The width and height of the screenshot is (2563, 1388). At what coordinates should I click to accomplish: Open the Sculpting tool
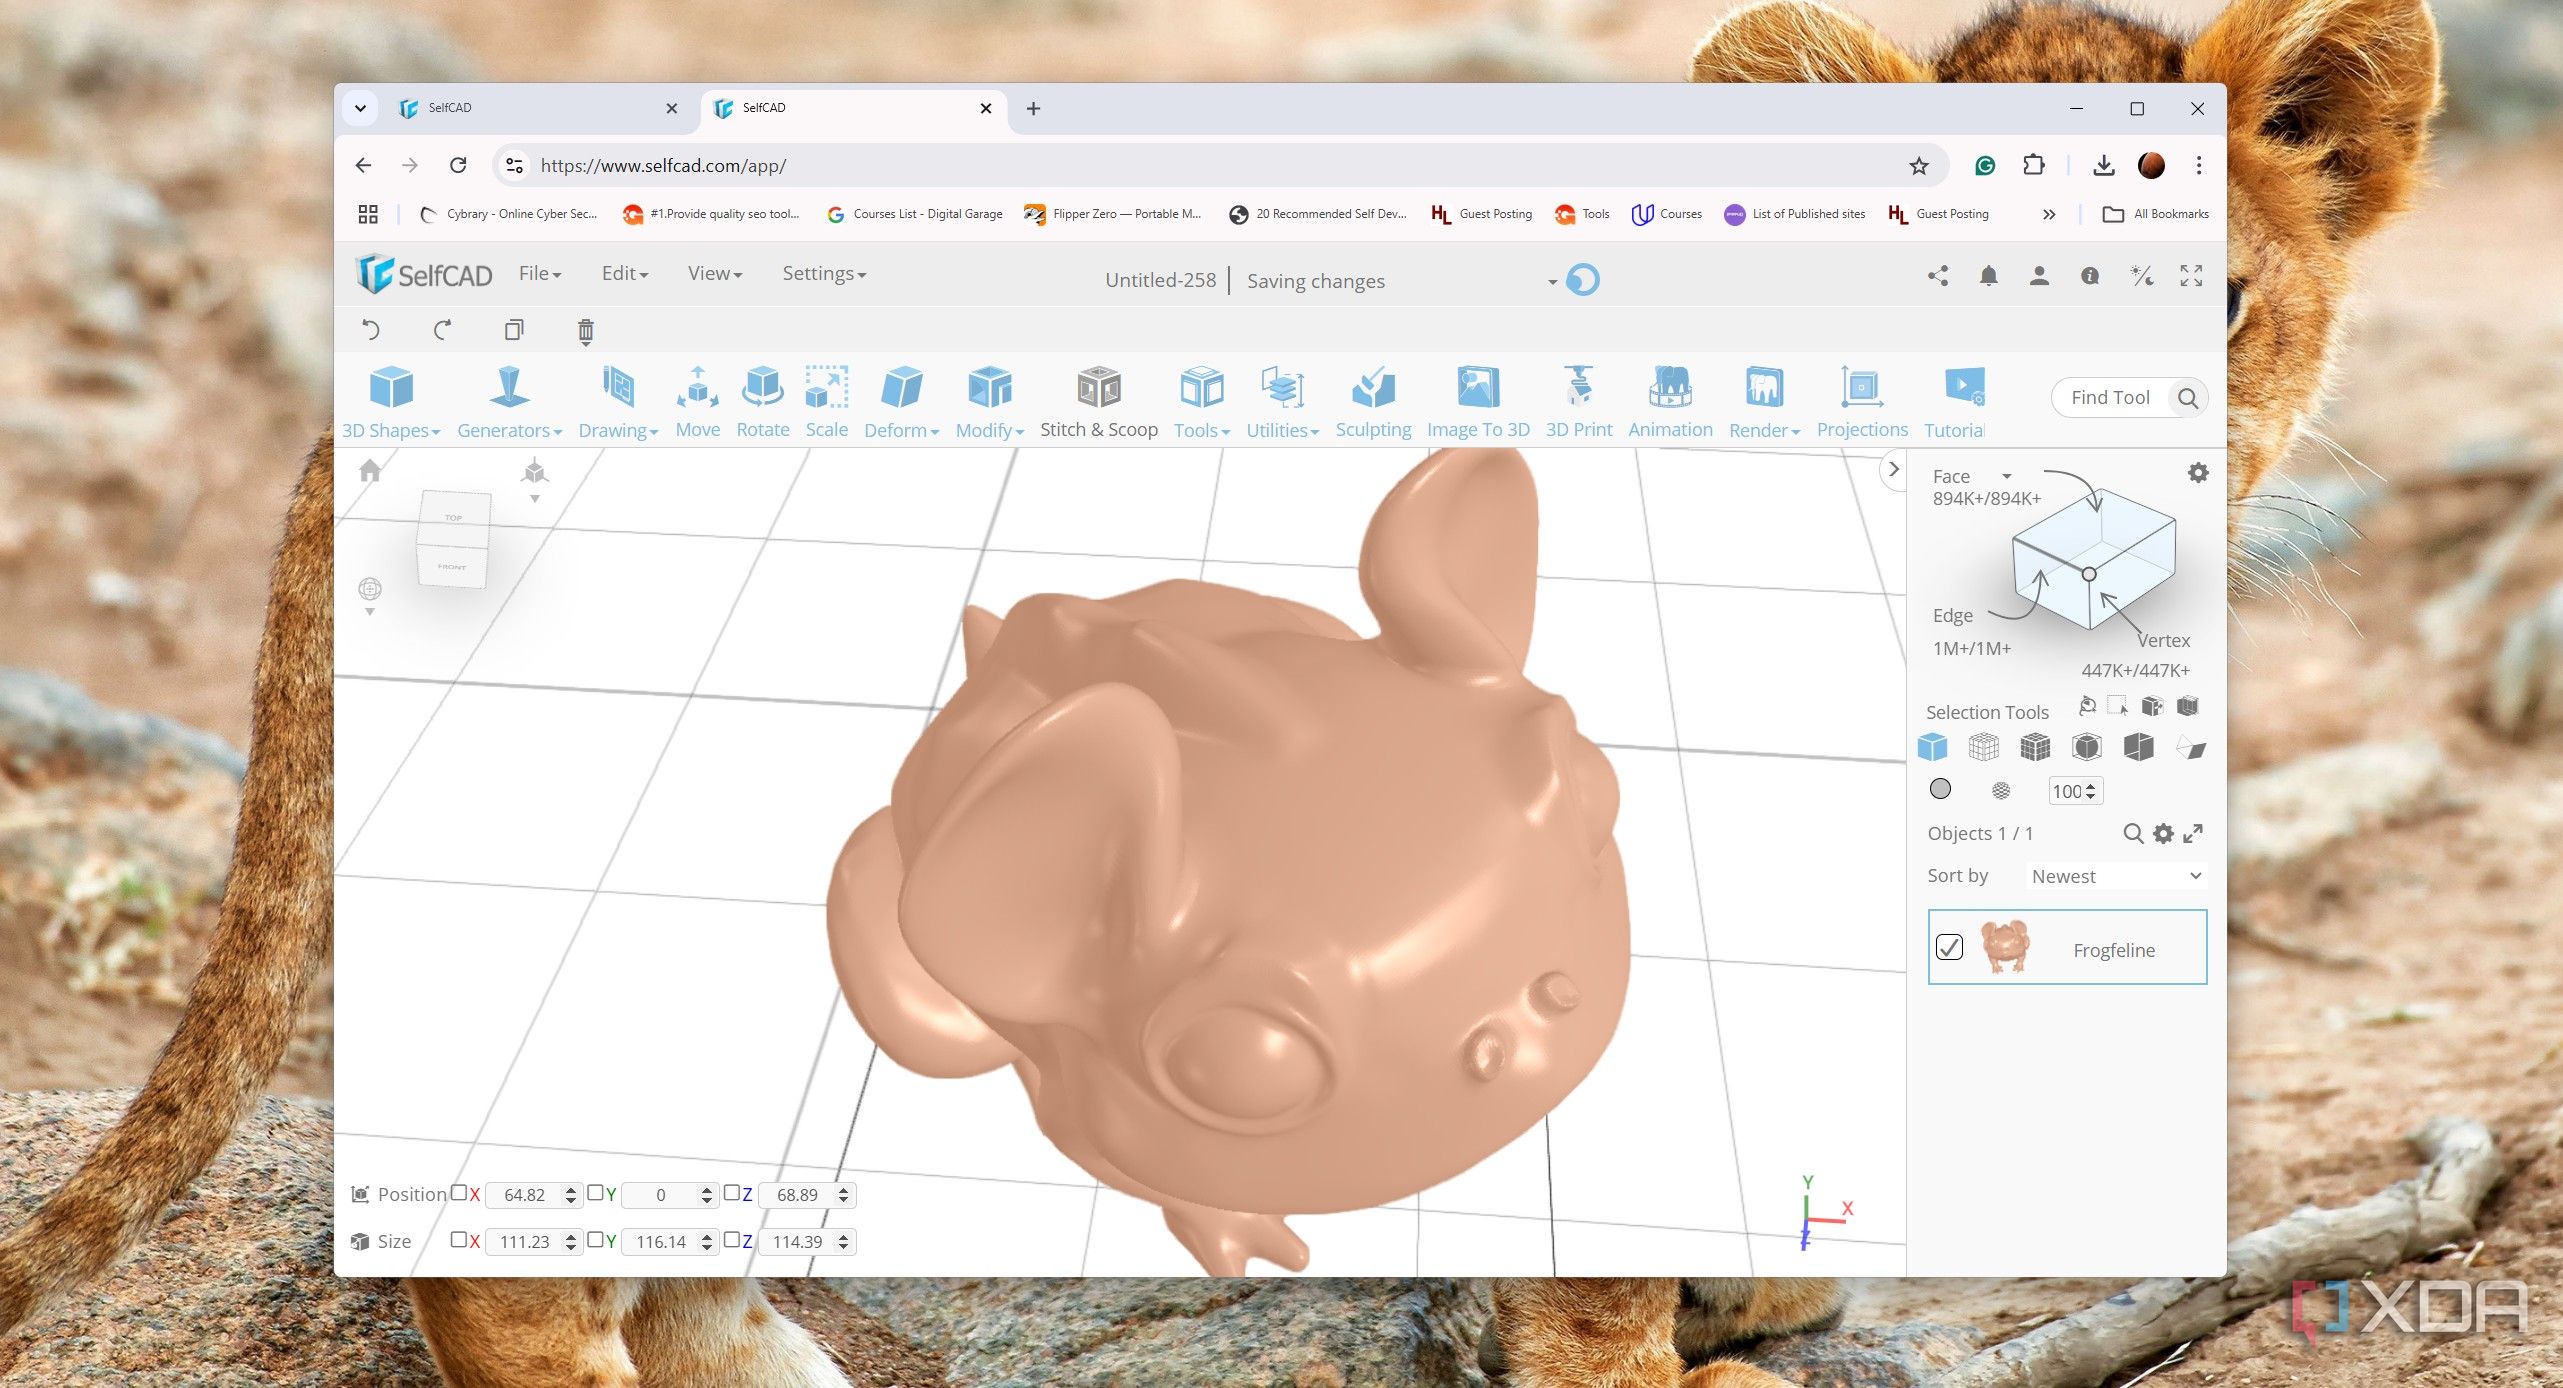pyautogui.click(x=1373, y=402)
